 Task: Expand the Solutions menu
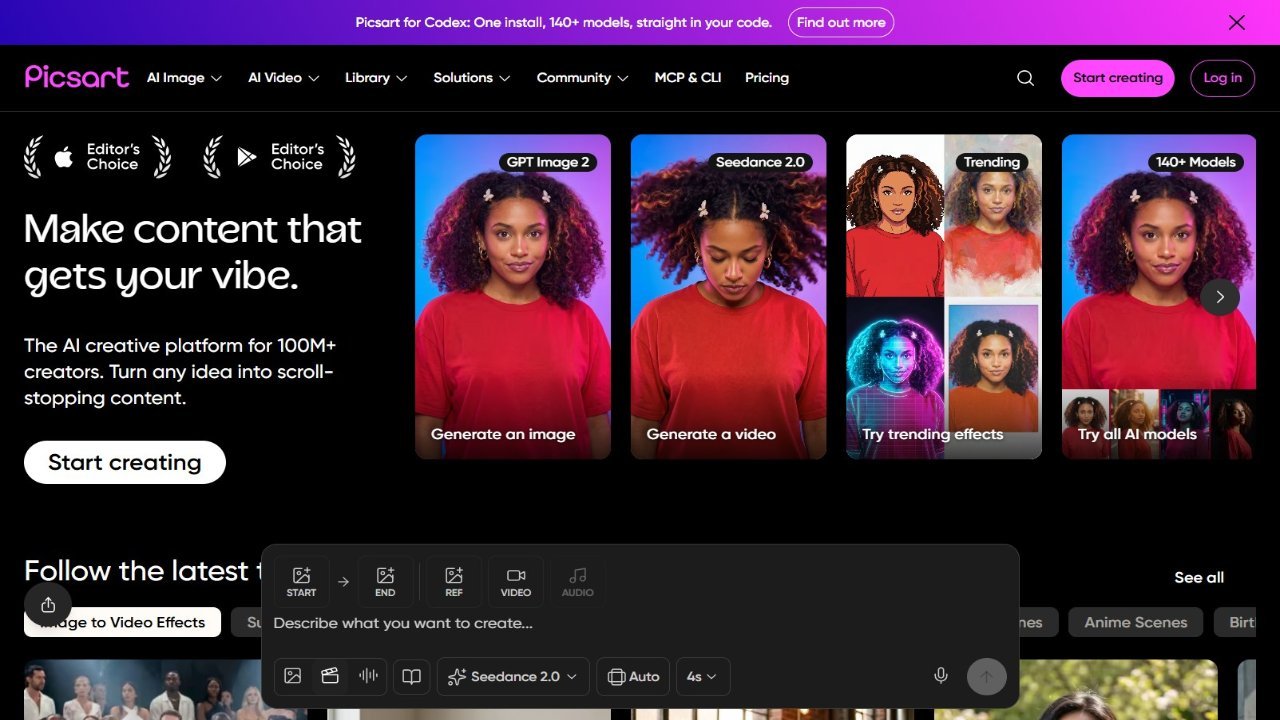(x=472, y=78)
